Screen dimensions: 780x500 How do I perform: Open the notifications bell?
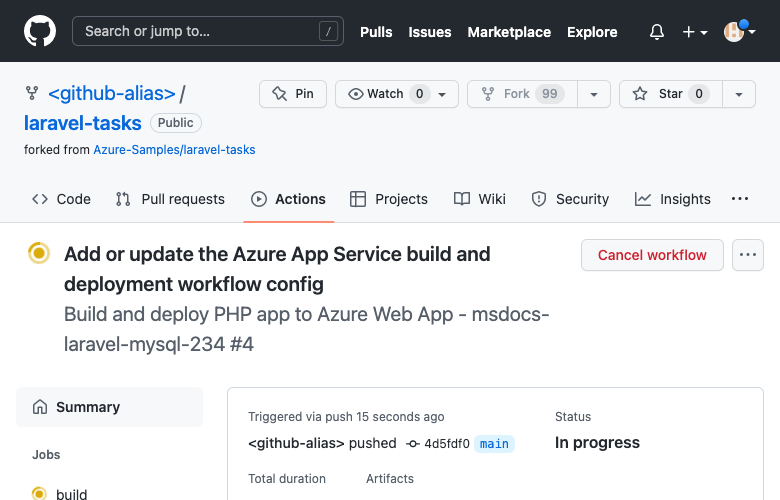tap(657, 32)
